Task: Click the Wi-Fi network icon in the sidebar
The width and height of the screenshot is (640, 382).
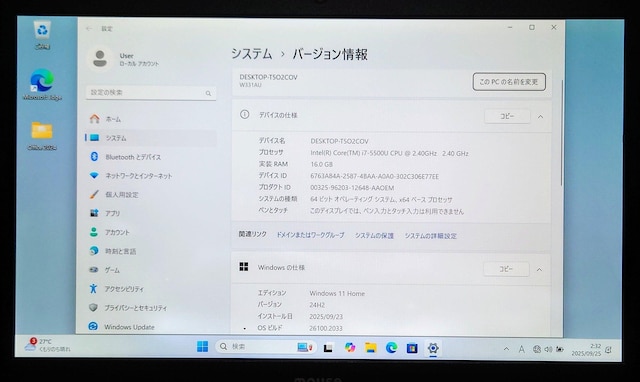Action: pyautogui.click(x=94, y=175)
